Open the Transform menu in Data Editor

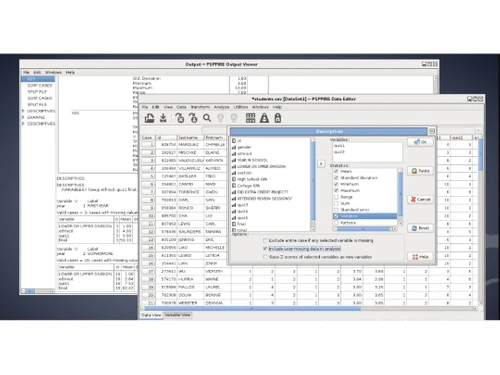pyautogui.click(x=200, y=107)
